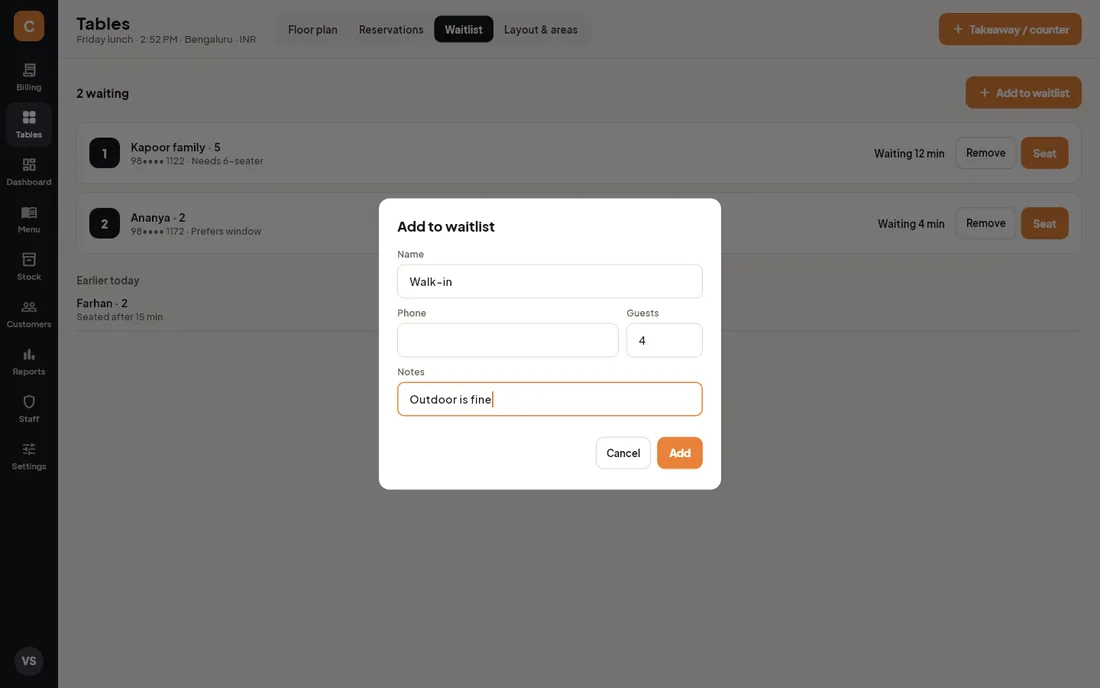
Task: Click the Waiting 12 min label
Action: (x=909, y=153)
